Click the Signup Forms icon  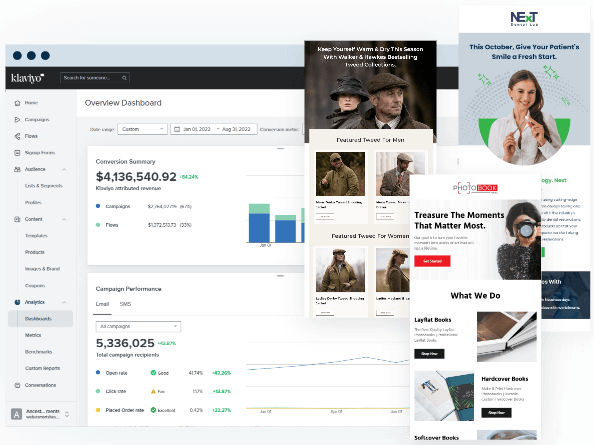17,153
